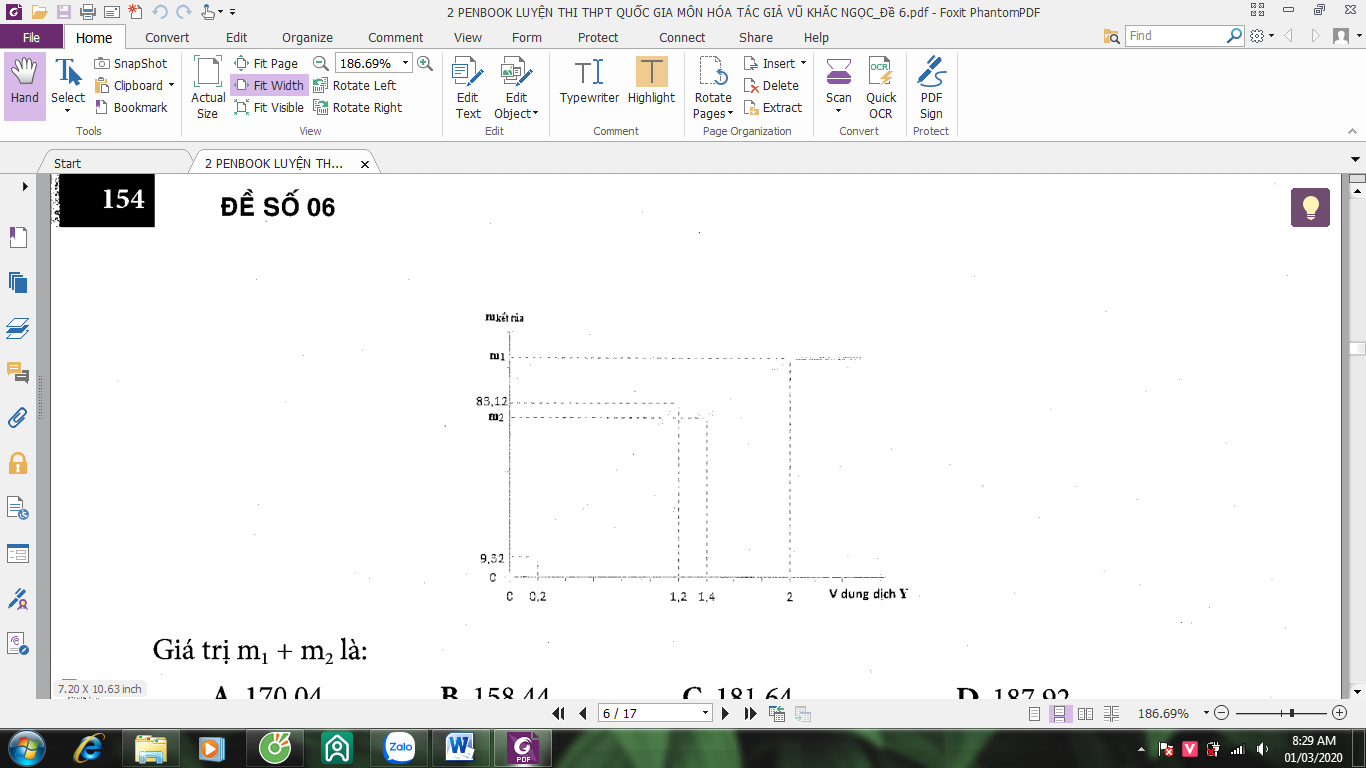1366x768 pixels.
Task: Toggle the Fit Page view mode
Action: 266,64
